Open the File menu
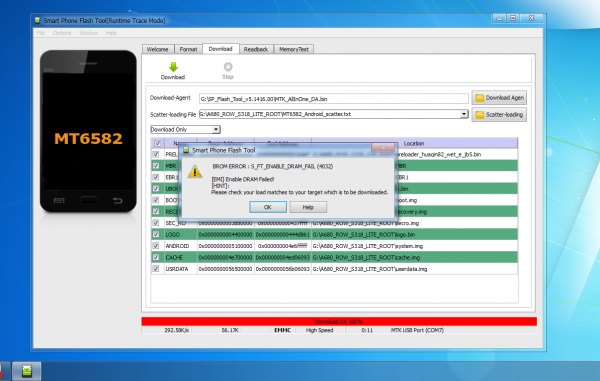The width and height of the screenshot is (600, 381). (41, 33)
